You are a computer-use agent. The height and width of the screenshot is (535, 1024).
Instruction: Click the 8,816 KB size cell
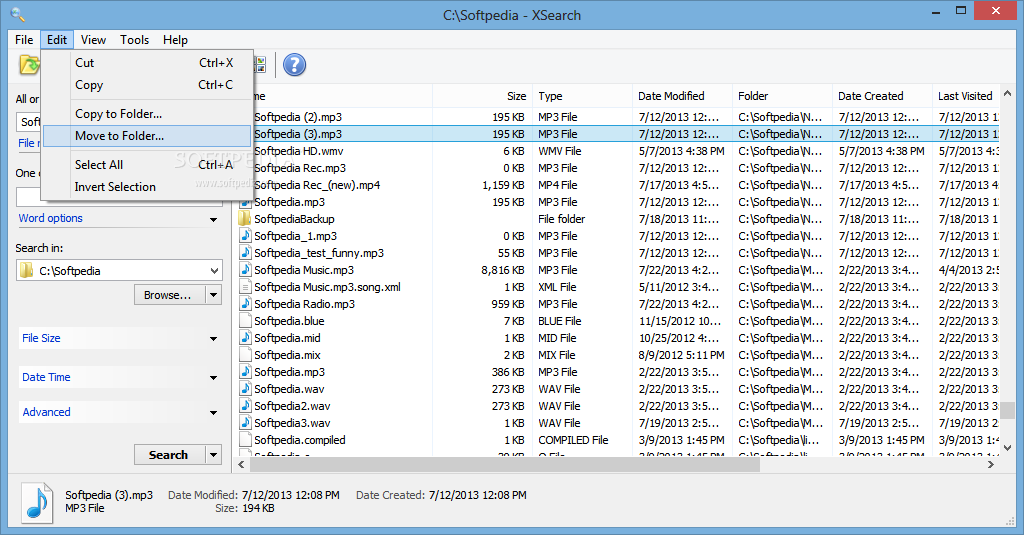pos(503,270)
